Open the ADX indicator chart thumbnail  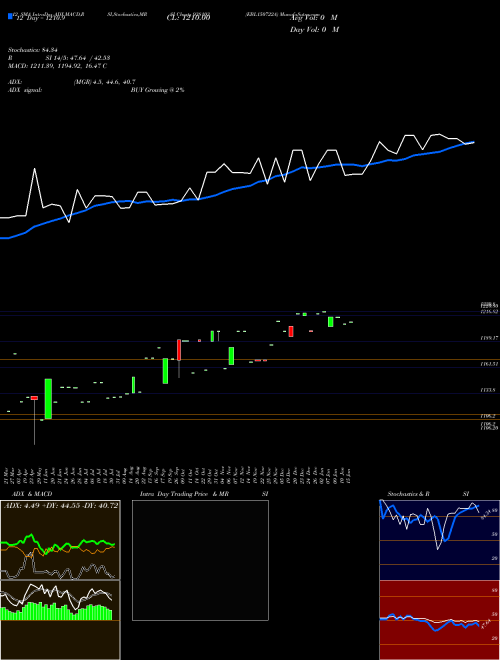click(60, 540)
